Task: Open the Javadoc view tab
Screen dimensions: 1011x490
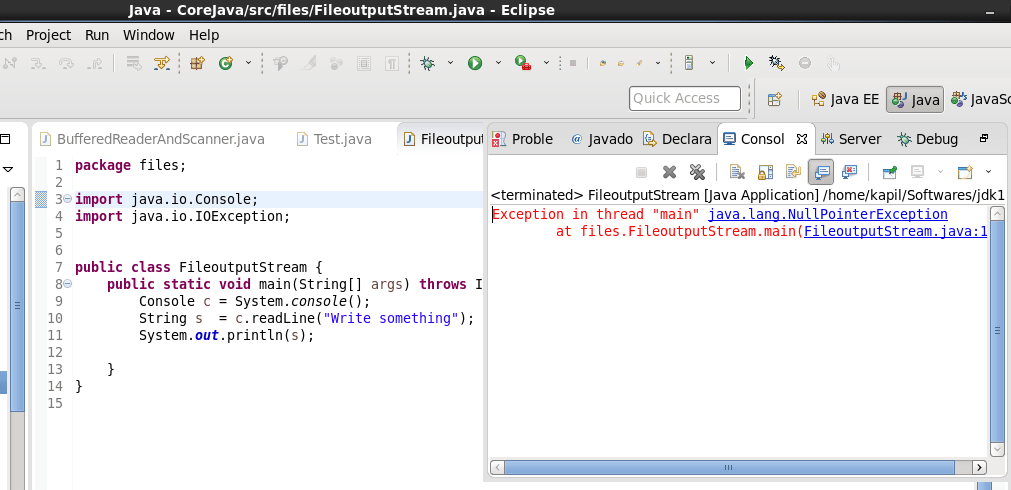Action: 602,139
